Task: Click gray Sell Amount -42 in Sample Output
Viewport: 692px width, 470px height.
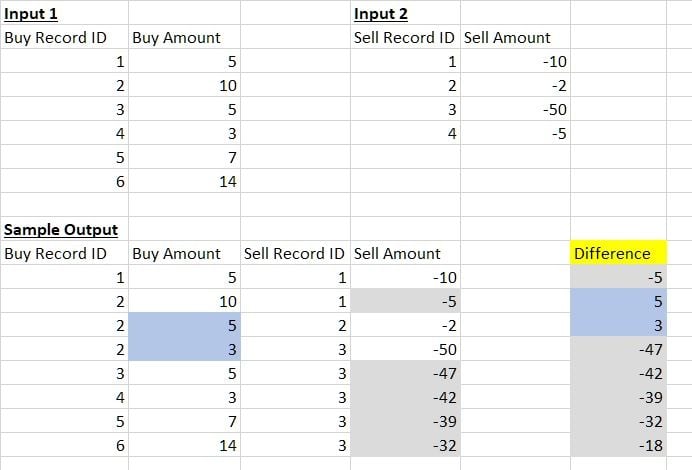Action: tap(405, 397)
